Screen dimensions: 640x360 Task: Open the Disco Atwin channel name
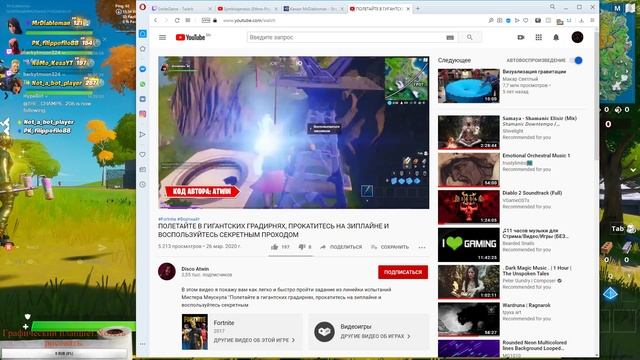tap(195, 269)
